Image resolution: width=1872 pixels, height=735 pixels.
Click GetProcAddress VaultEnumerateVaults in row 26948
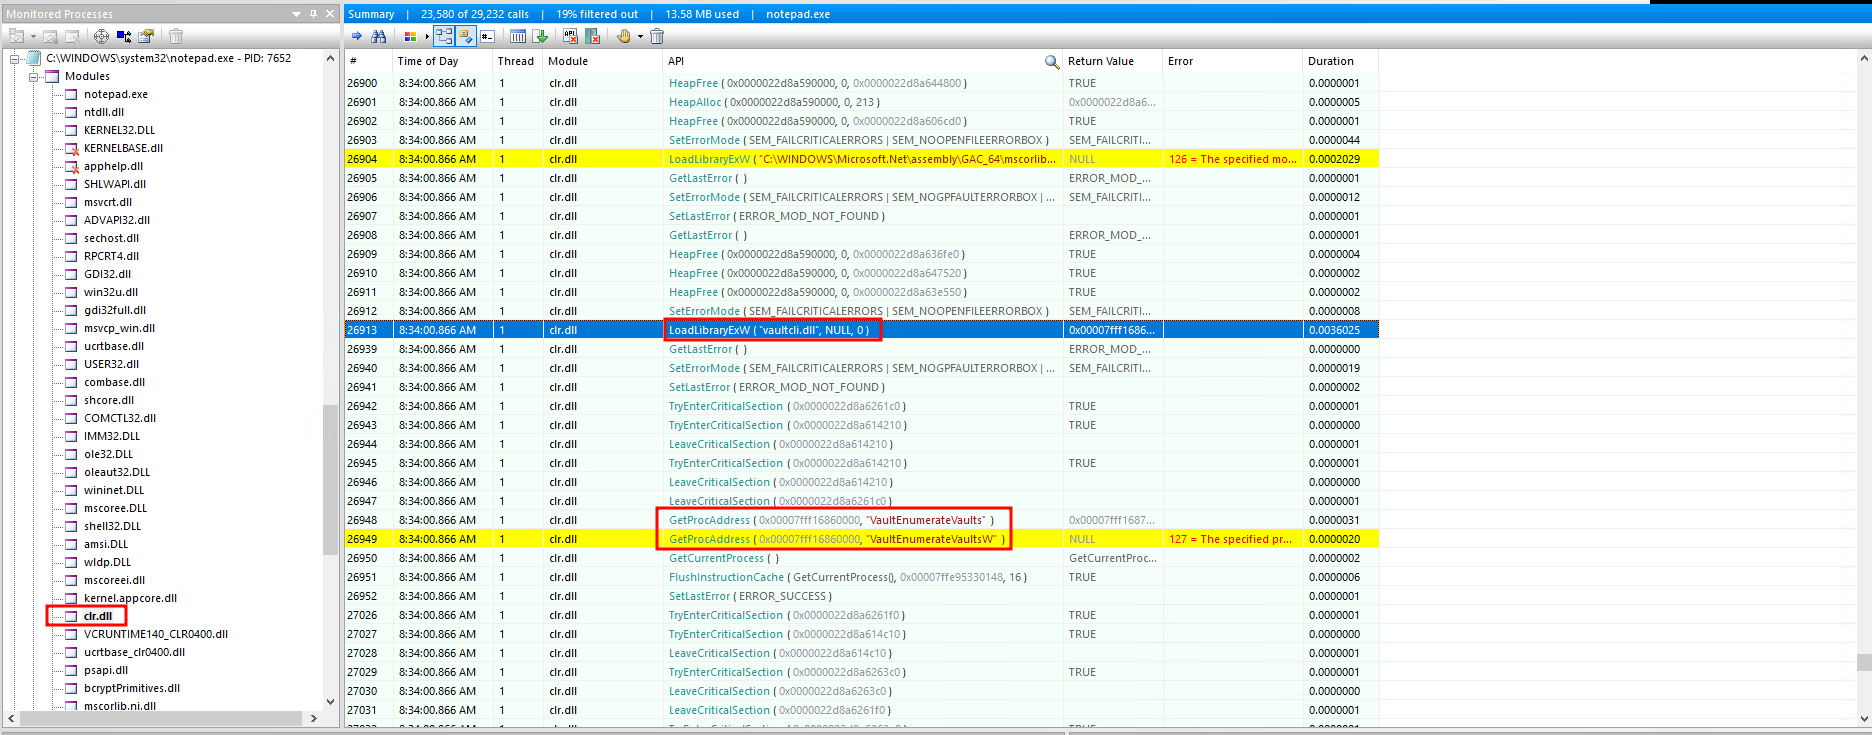click(x=832, y=520)
